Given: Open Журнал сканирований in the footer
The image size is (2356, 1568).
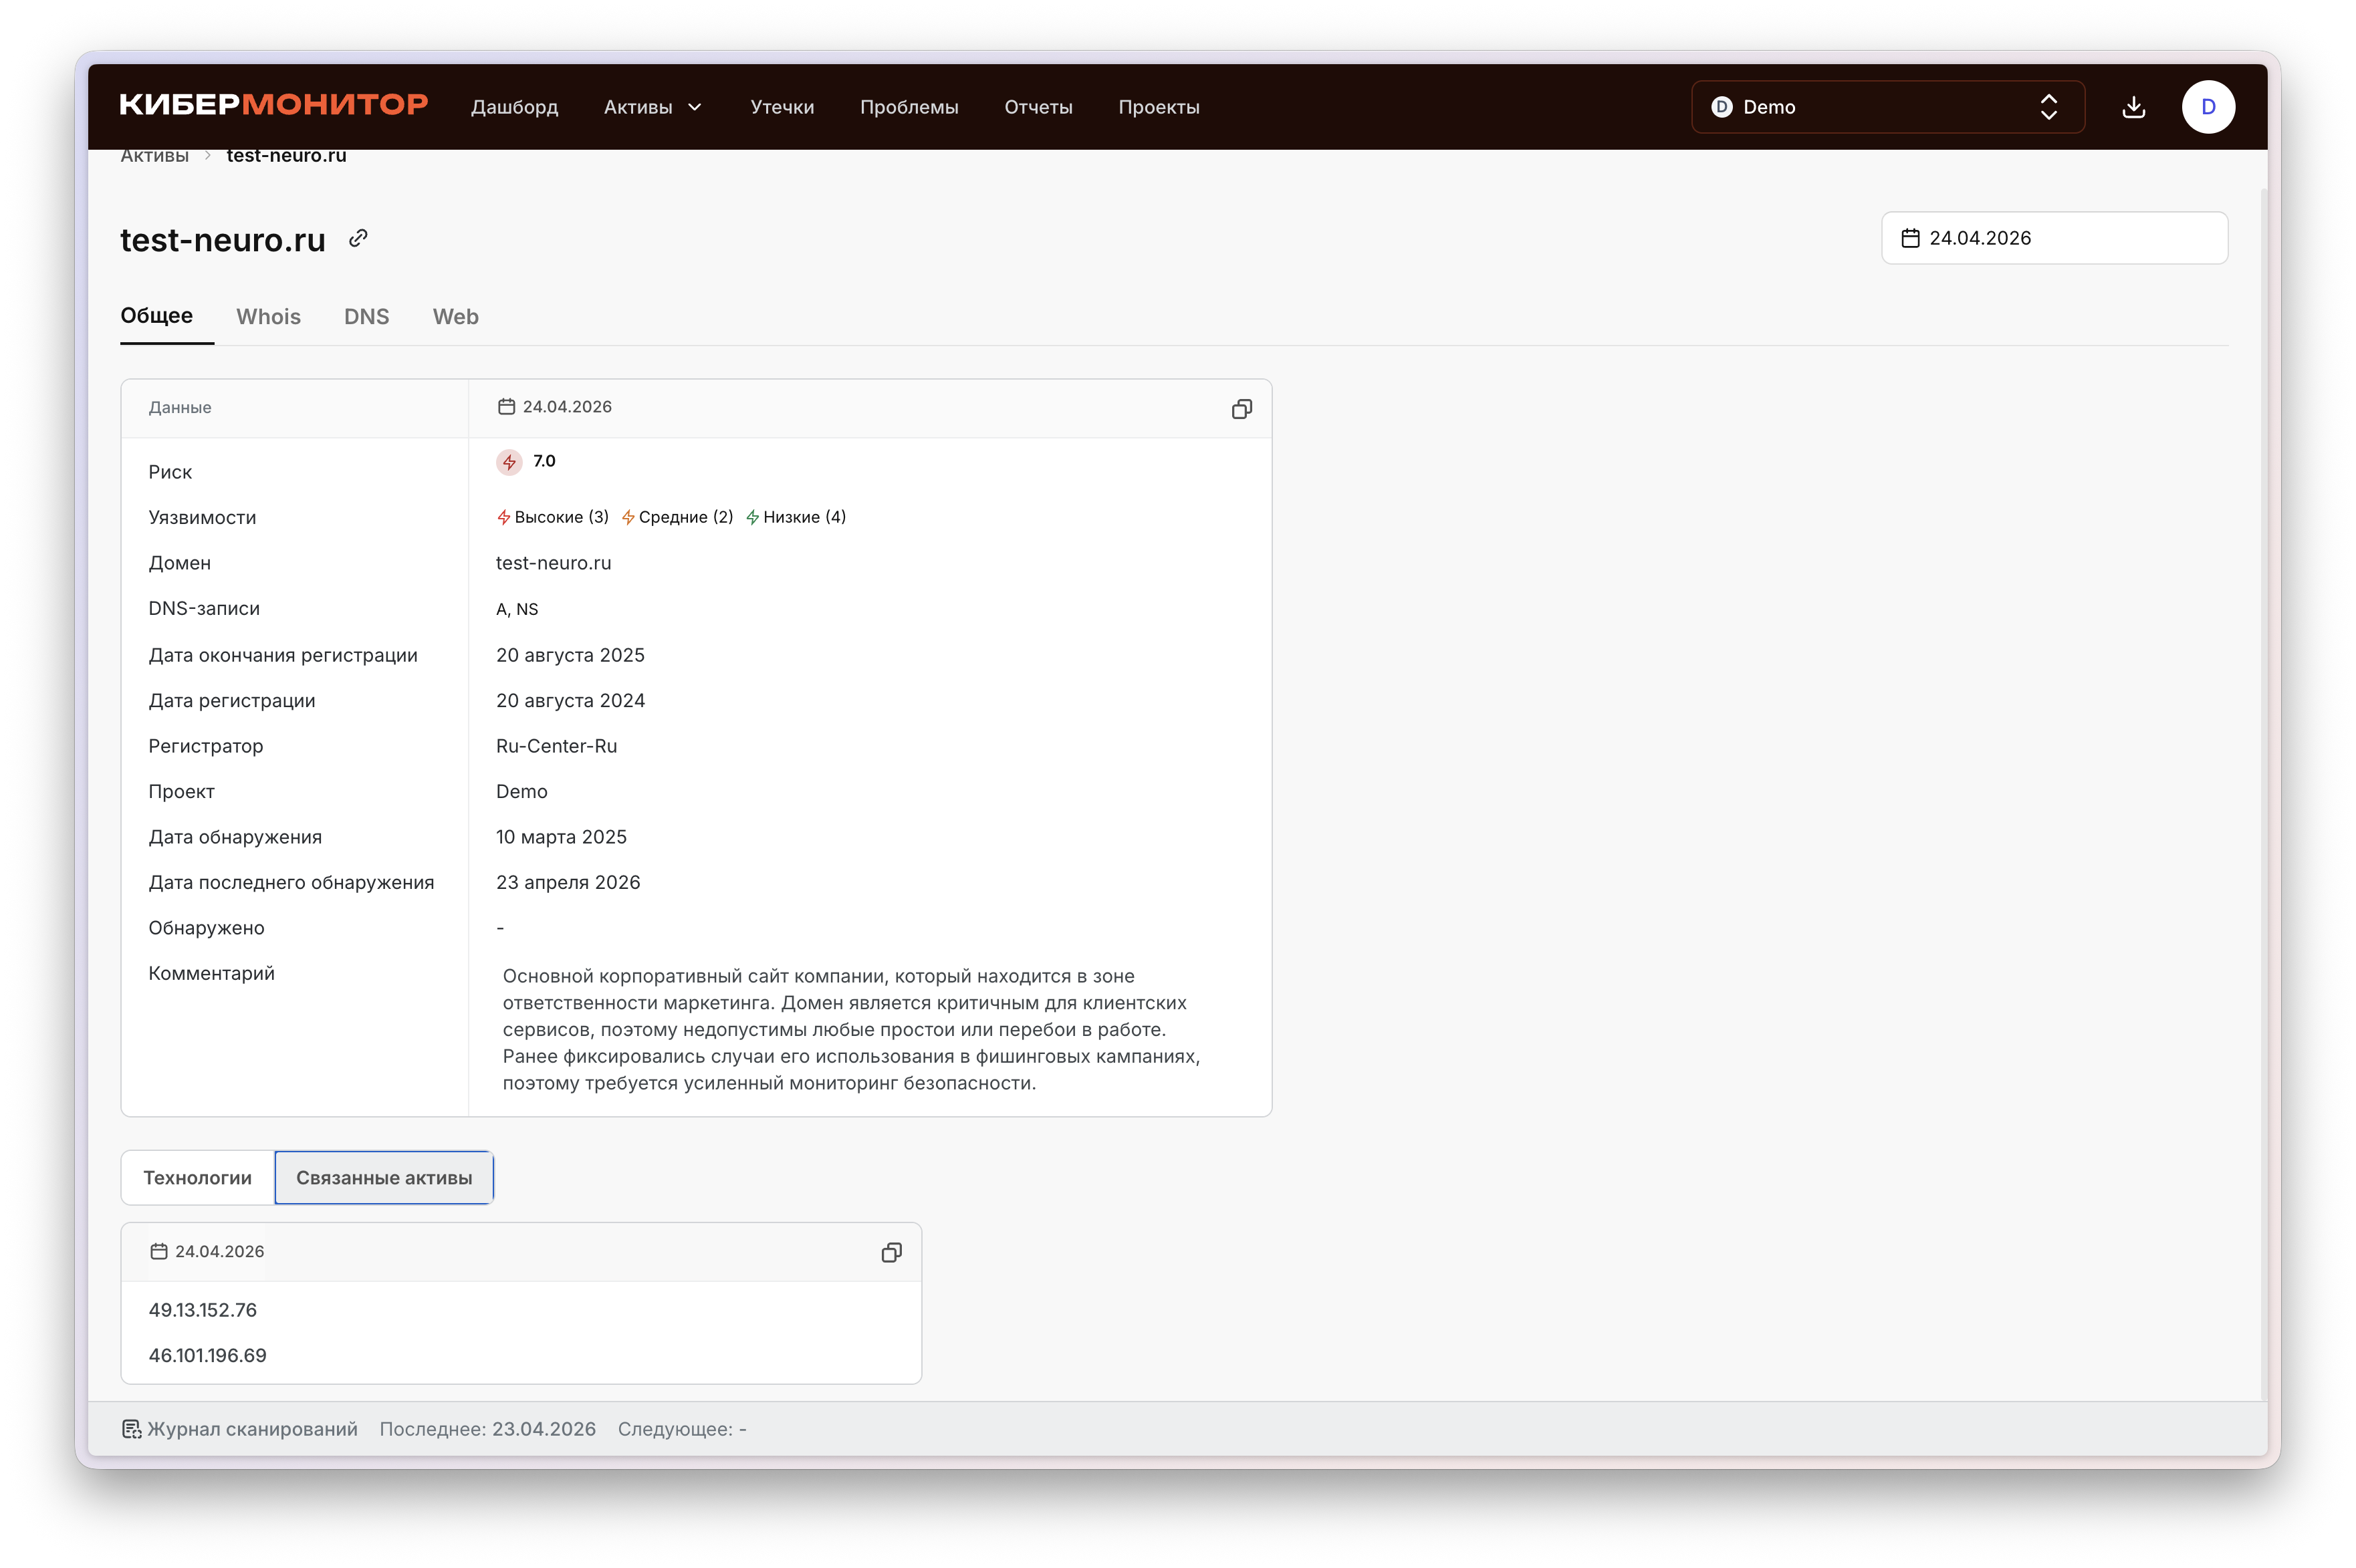Looking at the screenshot, I should coord(240,1429).
